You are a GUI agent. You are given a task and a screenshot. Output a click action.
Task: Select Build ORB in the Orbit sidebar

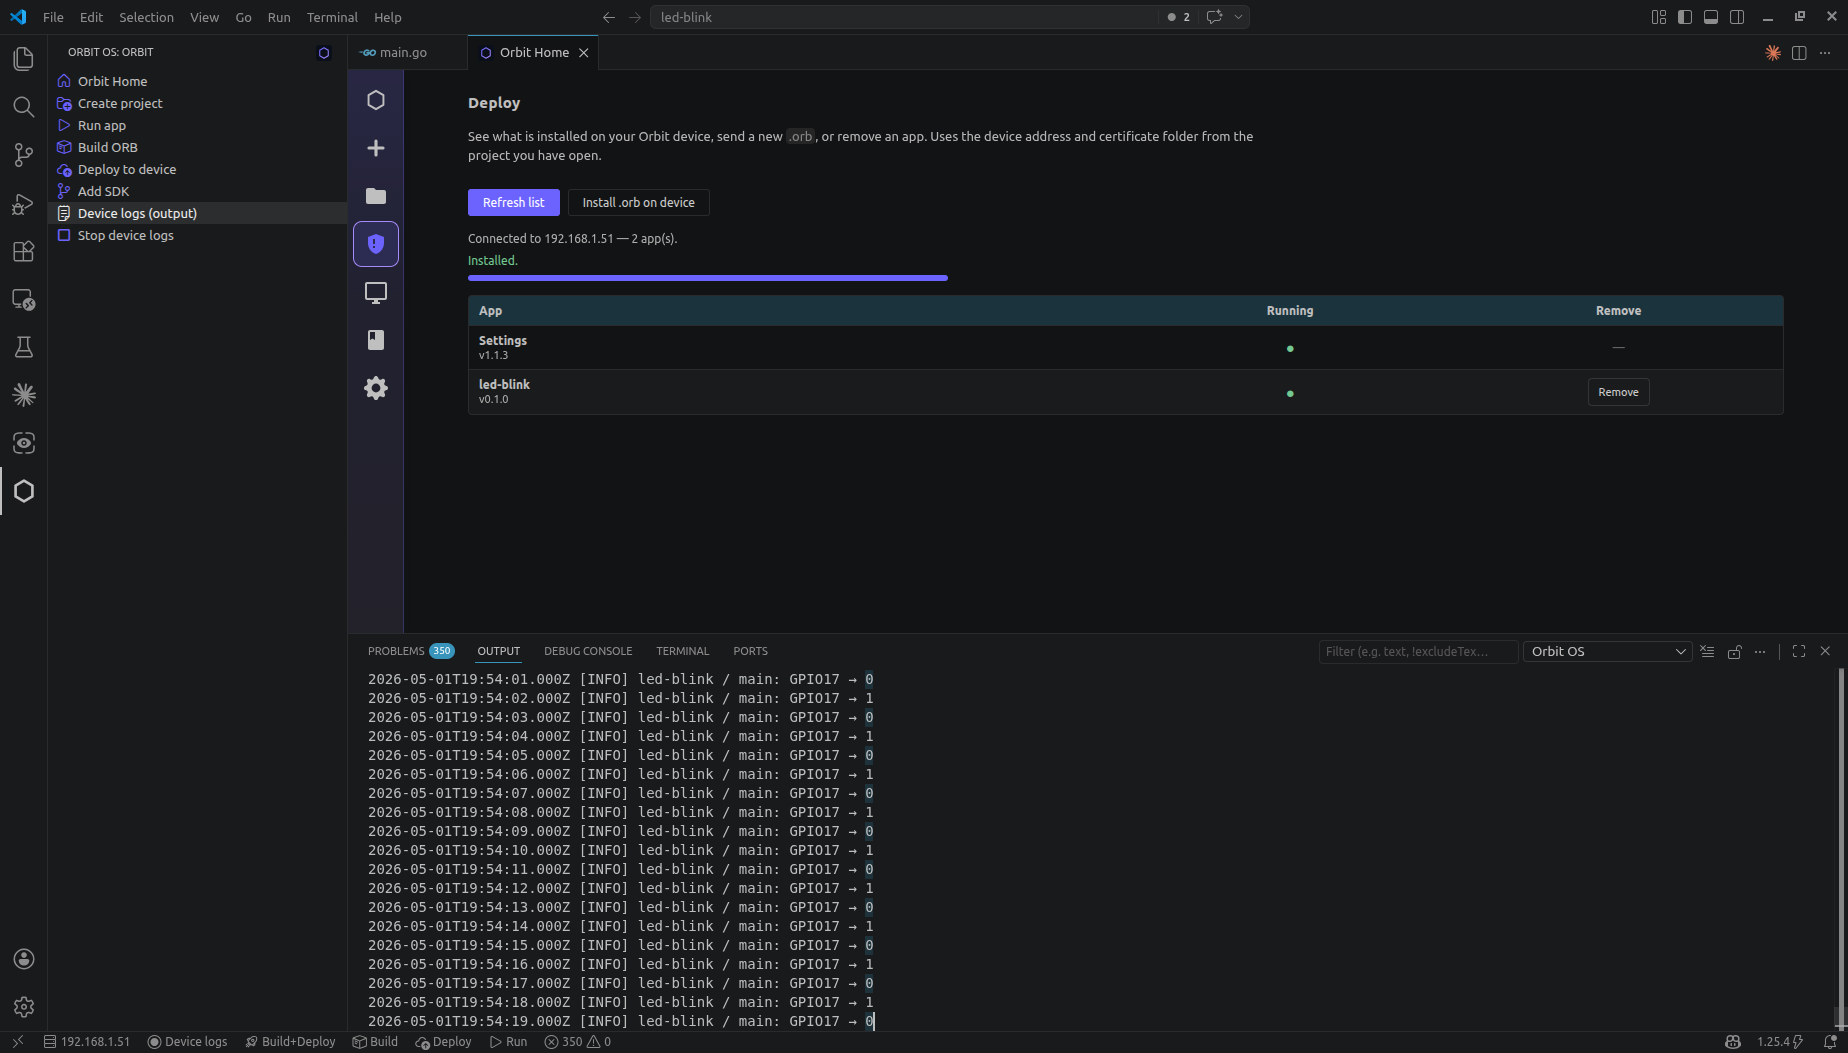point(197,147)
